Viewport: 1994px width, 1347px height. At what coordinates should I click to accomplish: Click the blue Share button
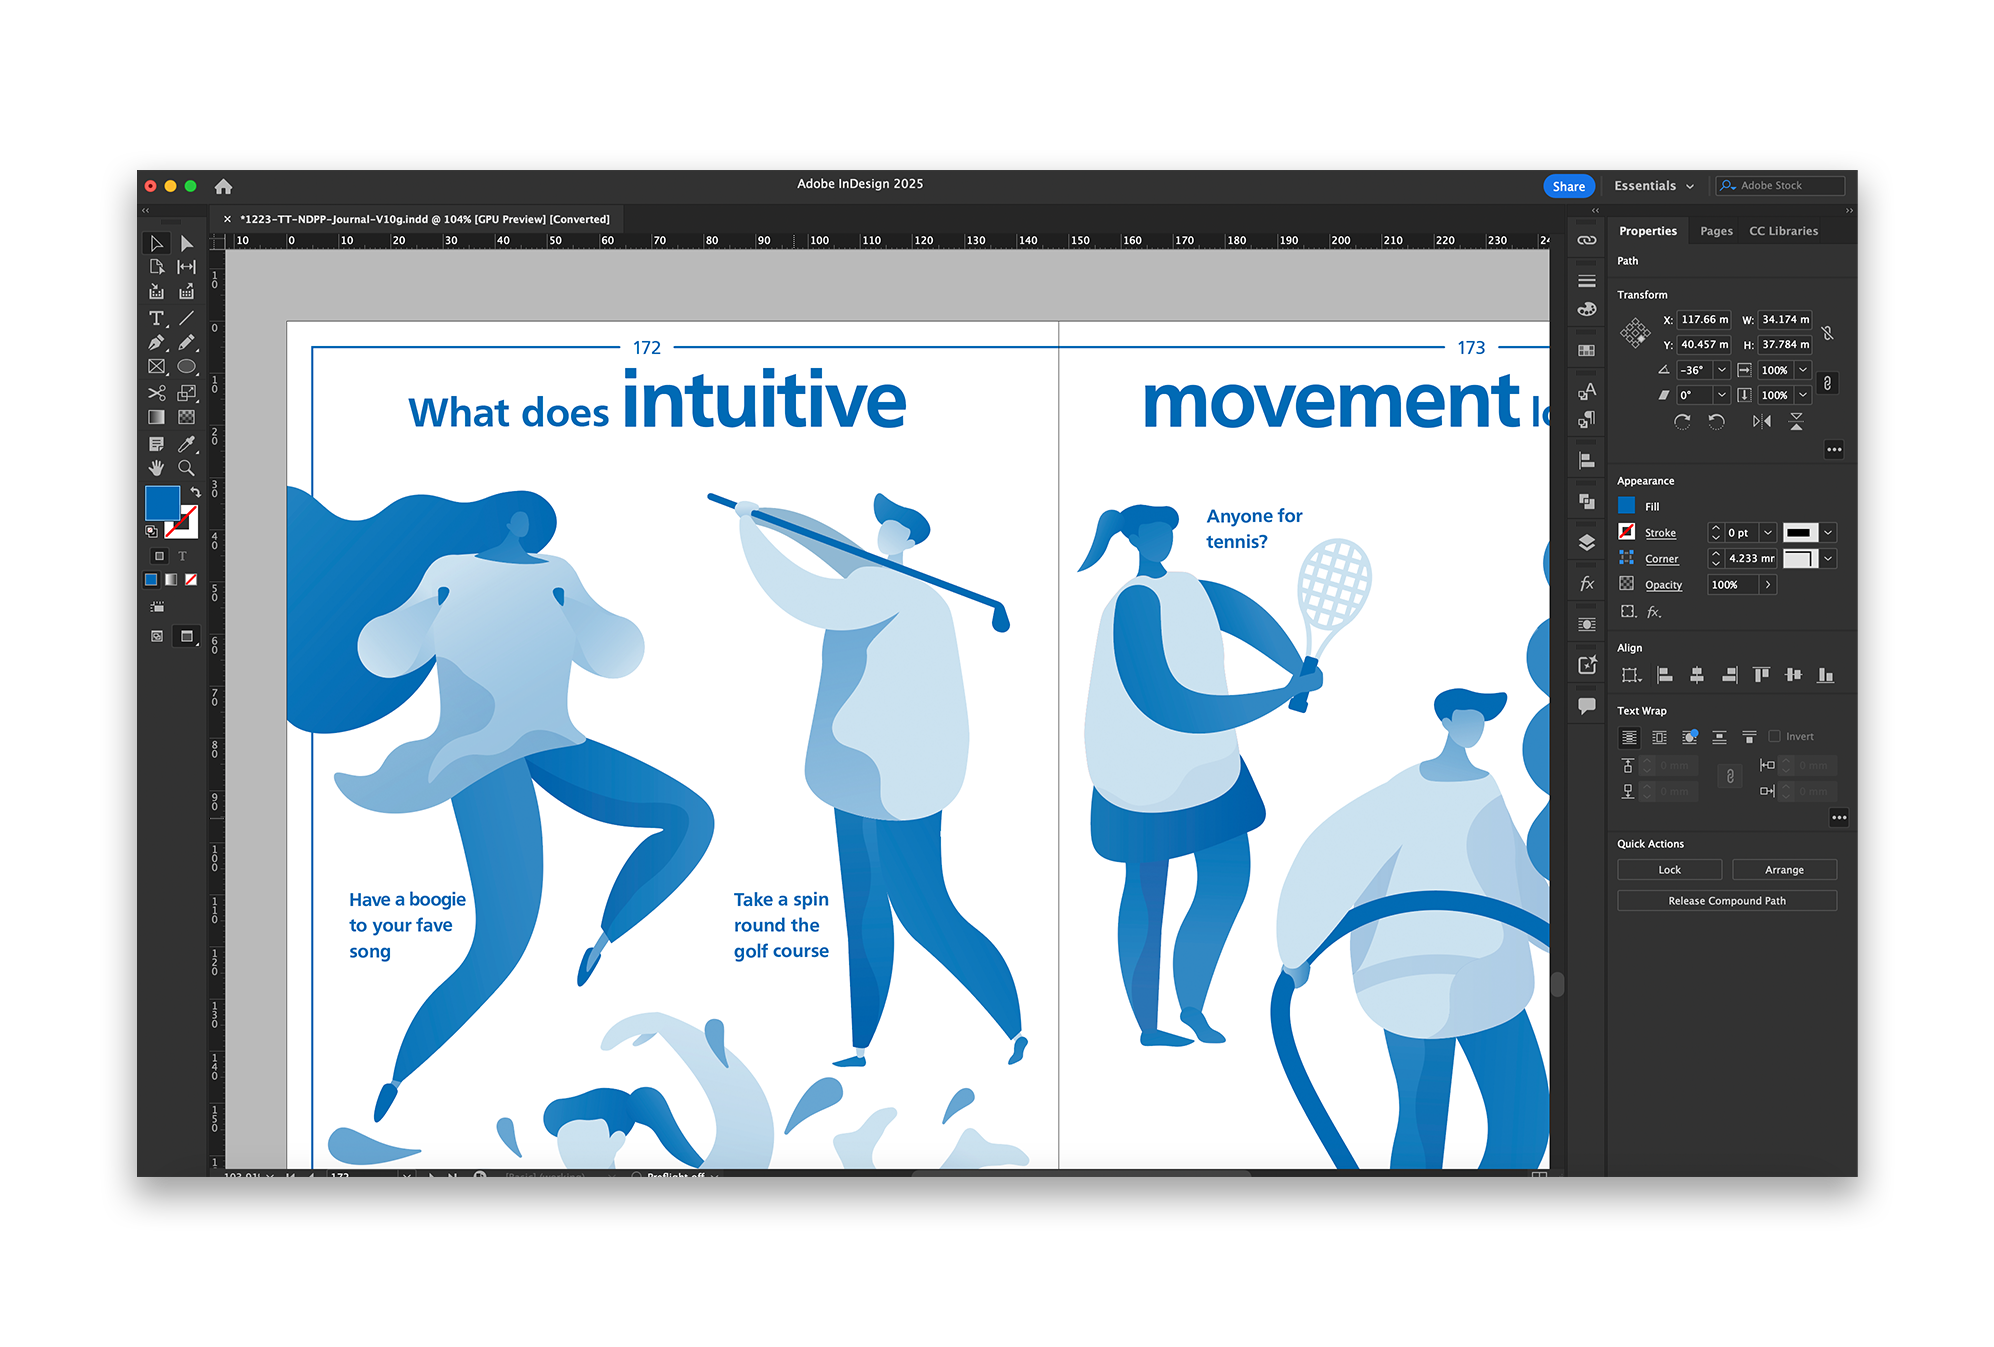[1568, 186]
